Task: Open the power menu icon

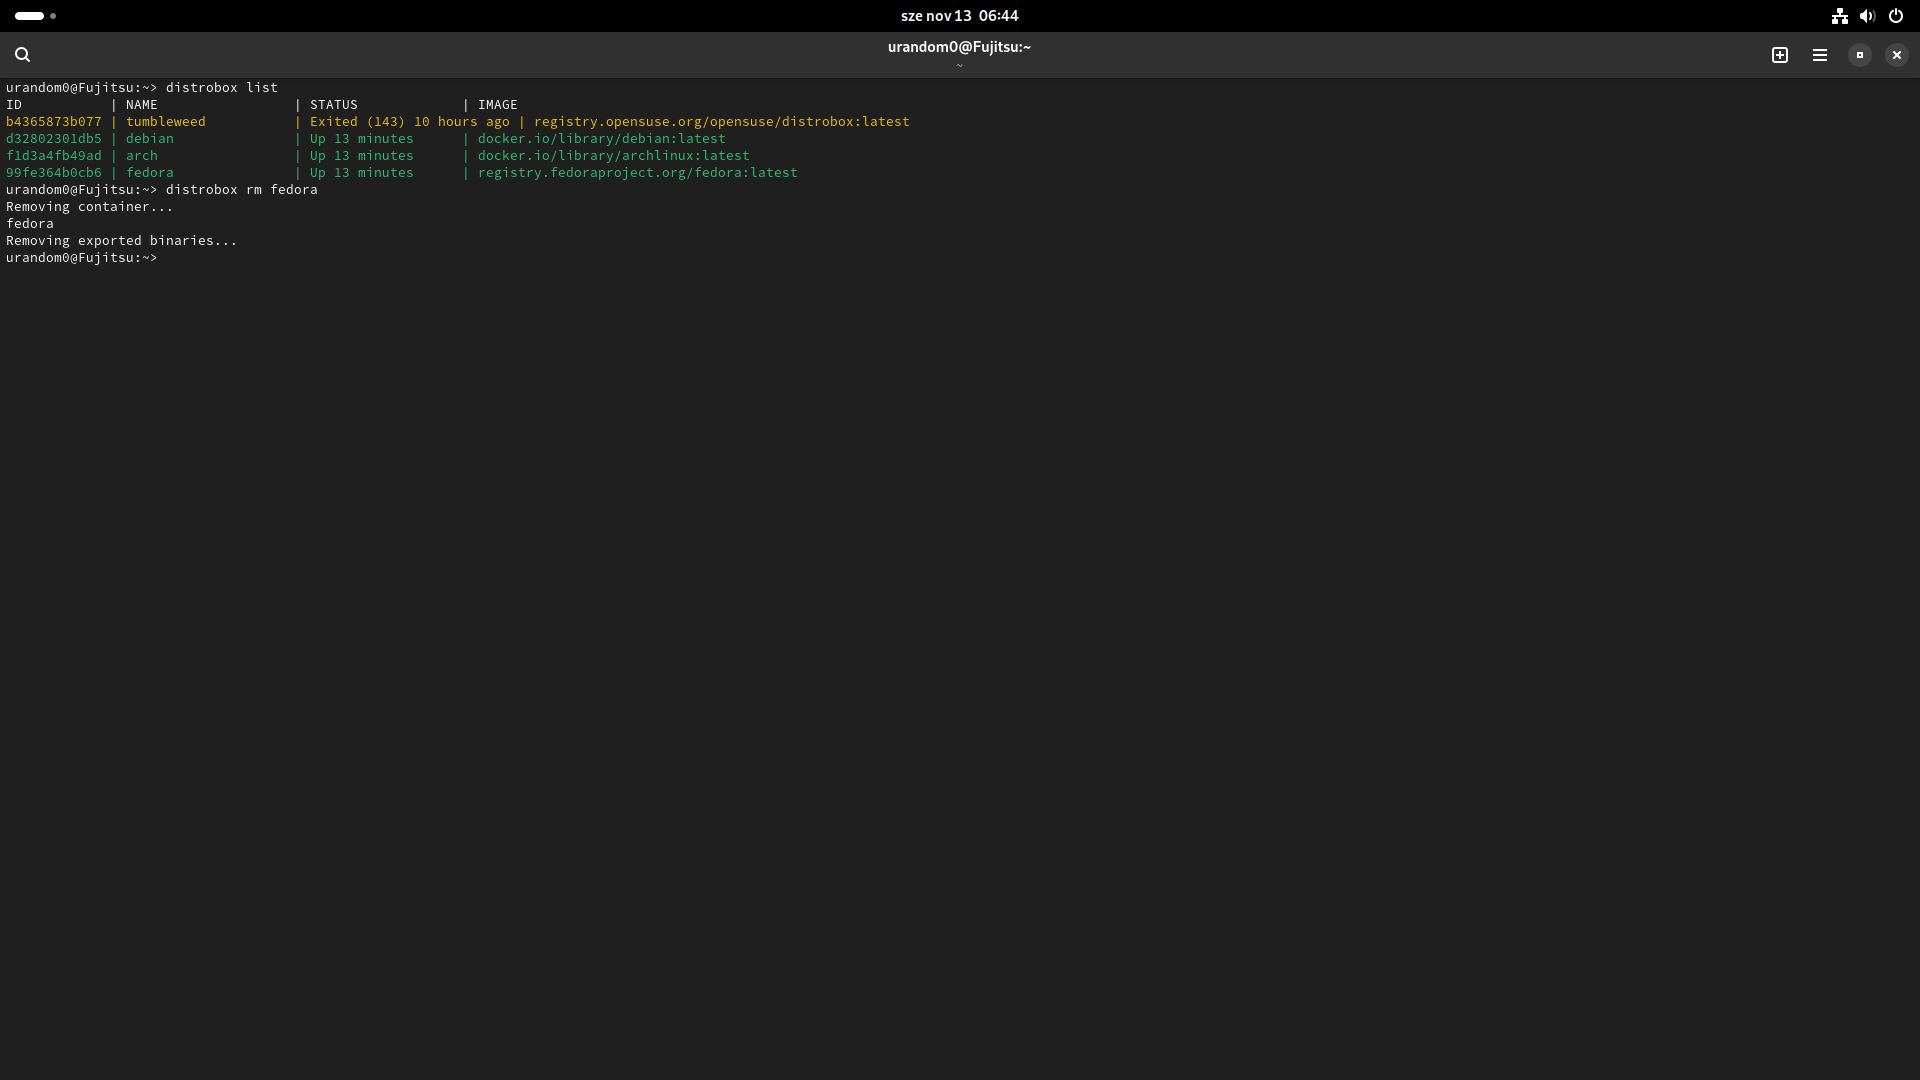Action: (x=1895, y=16)
